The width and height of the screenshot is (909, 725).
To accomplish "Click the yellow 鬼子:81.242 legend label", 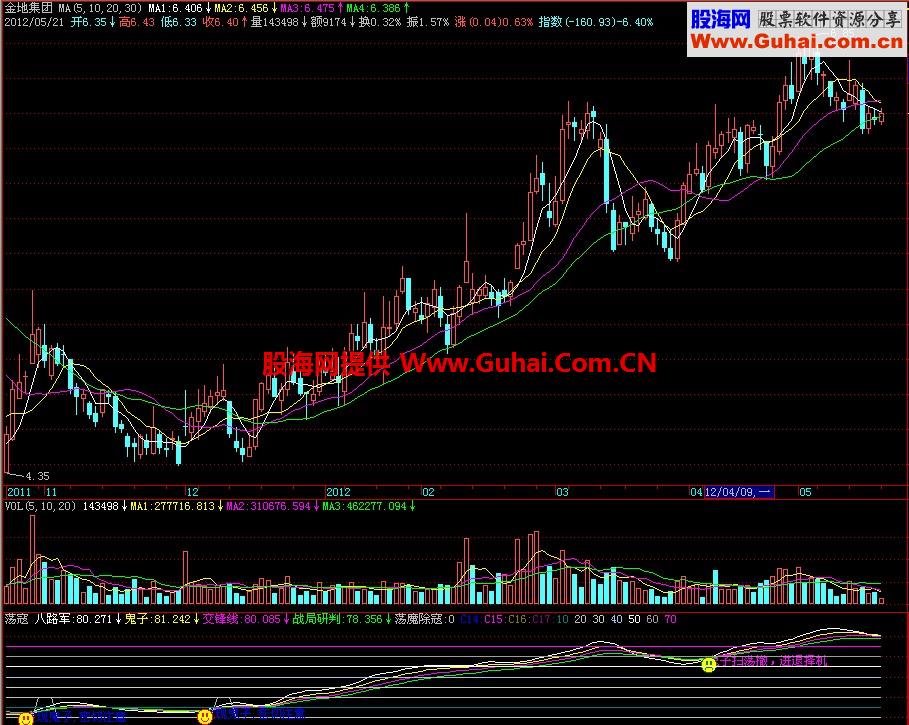I will pos(157,620).
